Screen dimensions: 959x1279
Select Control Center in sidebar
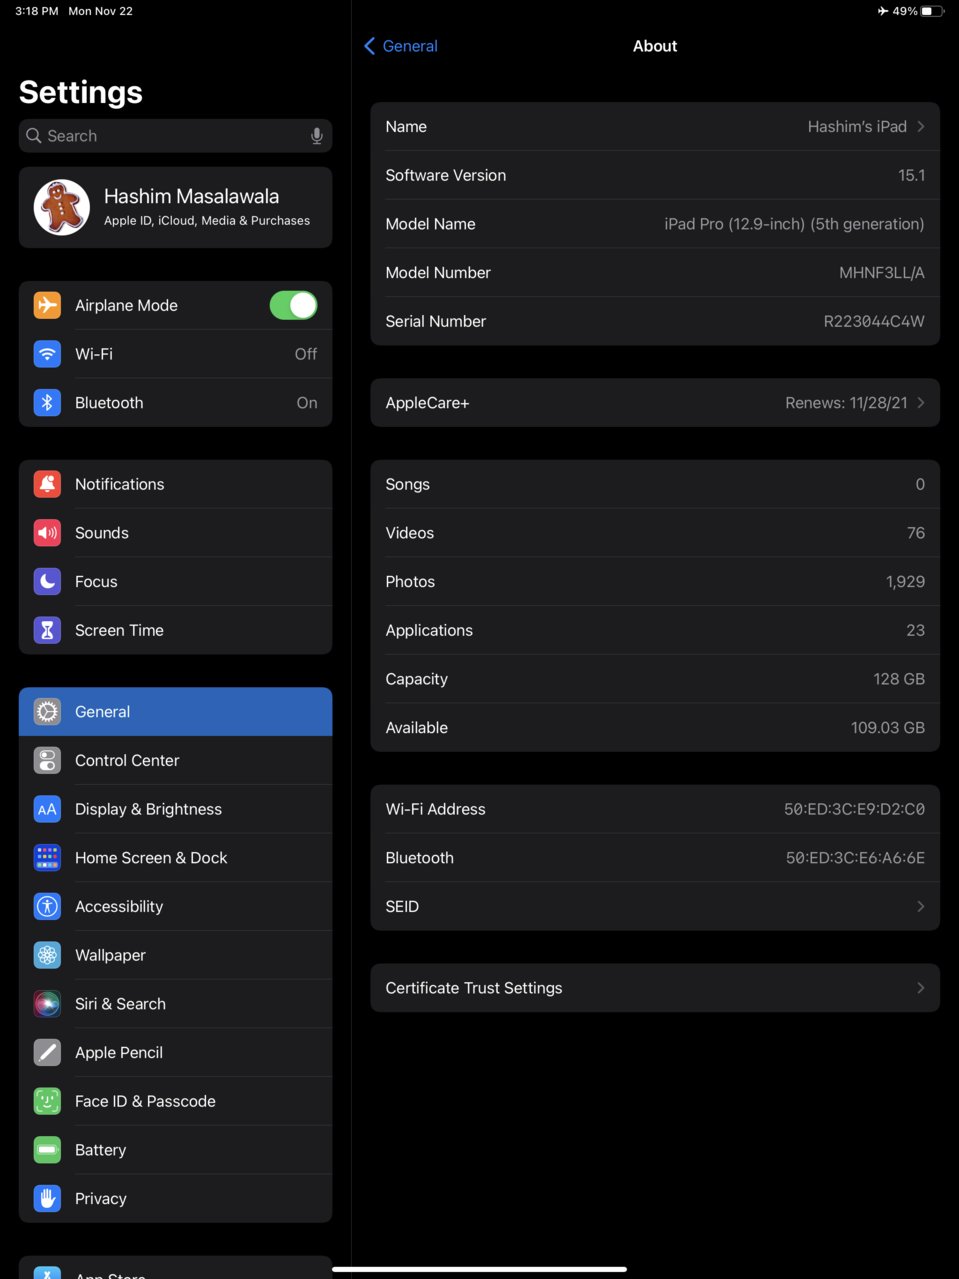[175, 761]
